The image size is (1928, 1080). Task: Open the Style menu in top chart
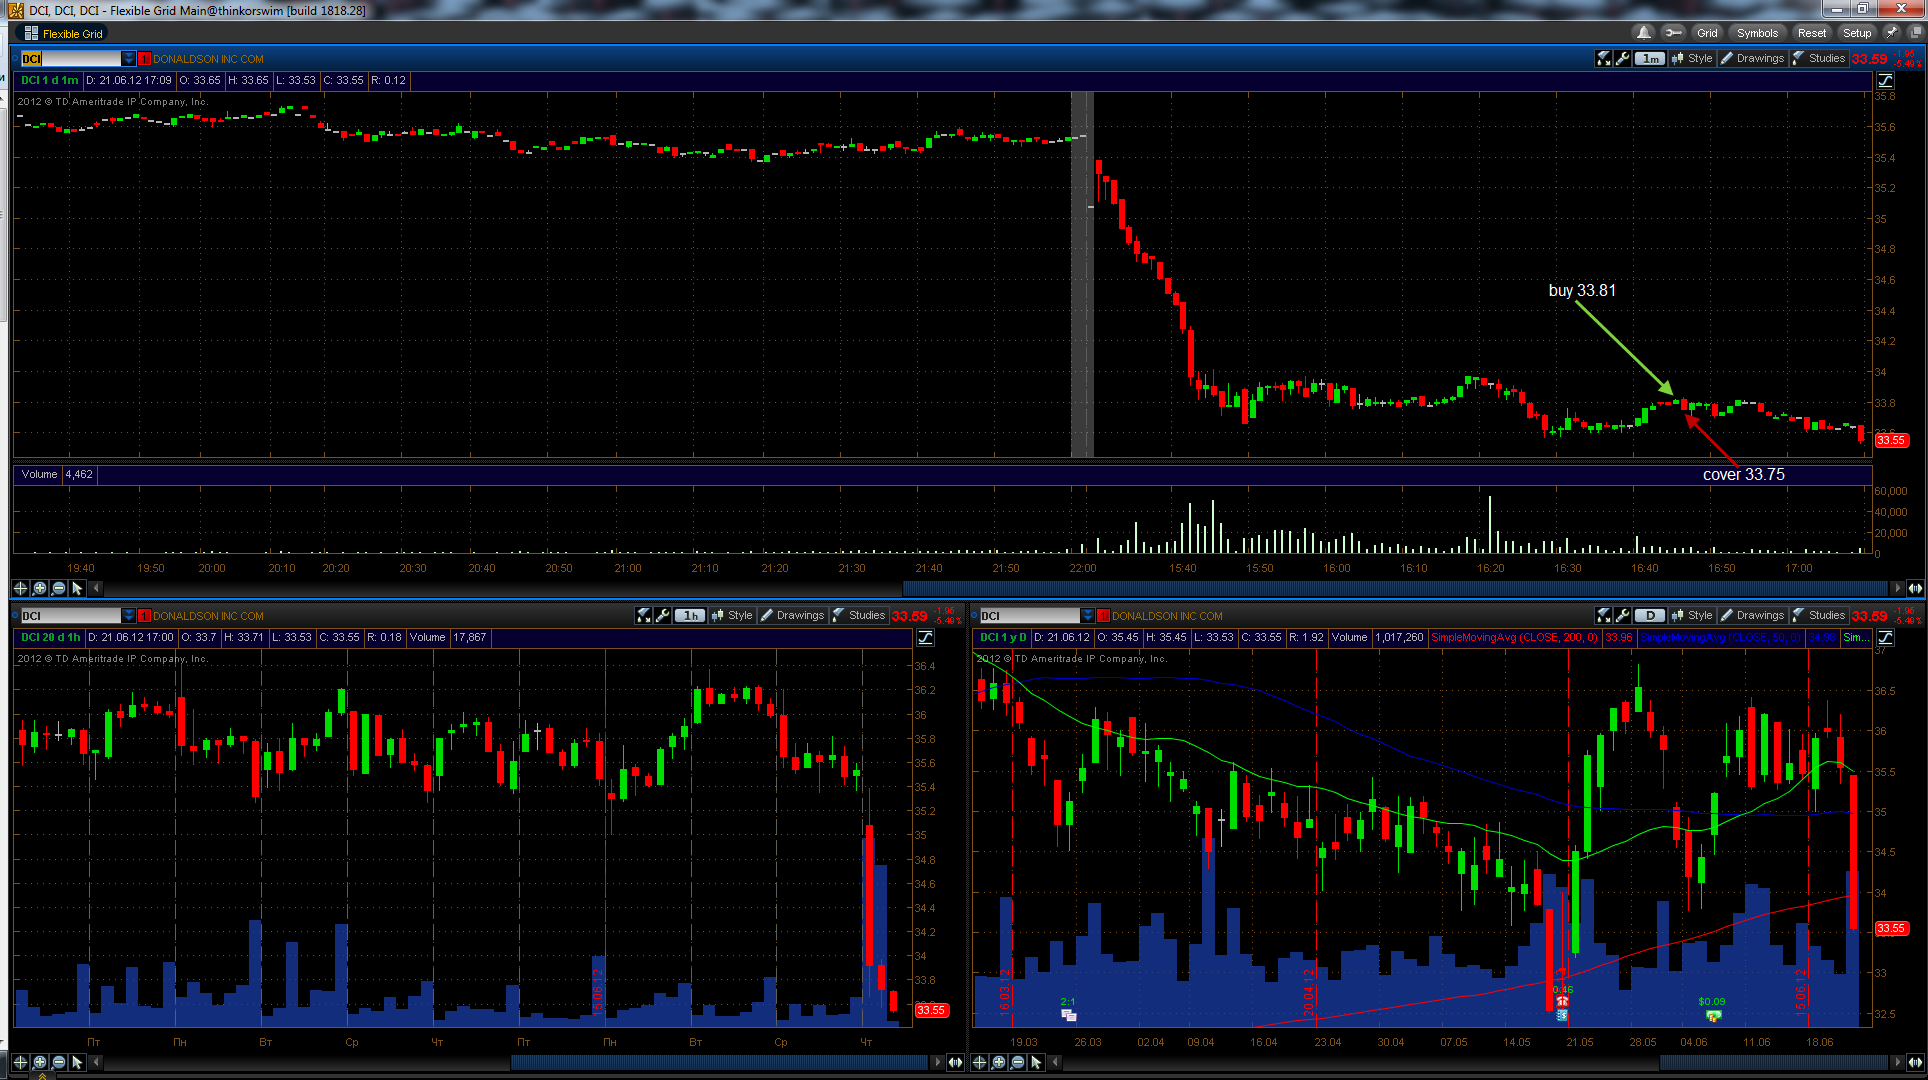tap(1692, 59)
